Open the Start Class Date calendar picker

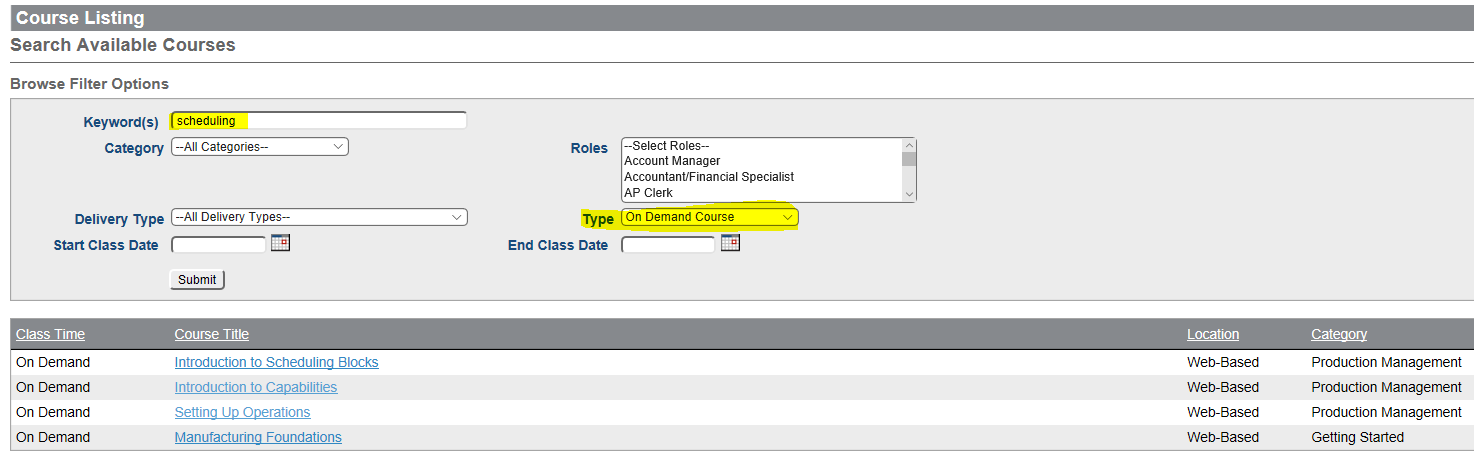click(280, 242)
